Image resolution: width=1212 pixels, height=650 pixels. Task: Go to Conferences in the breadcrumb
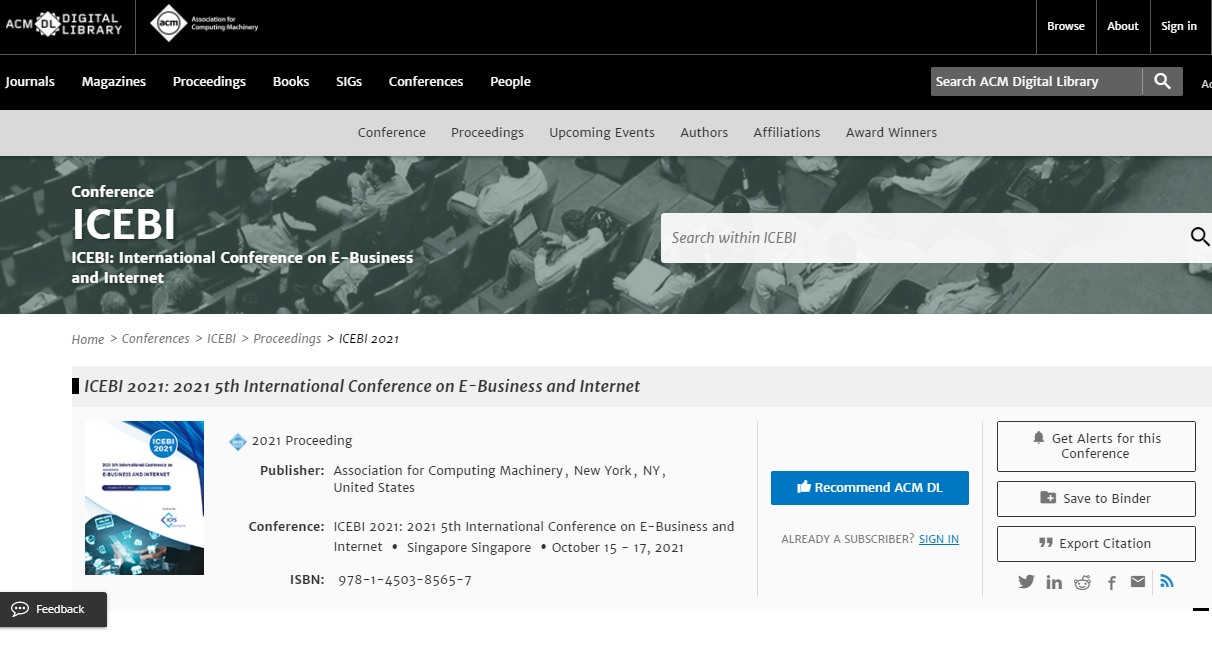(x=155, y=339)
